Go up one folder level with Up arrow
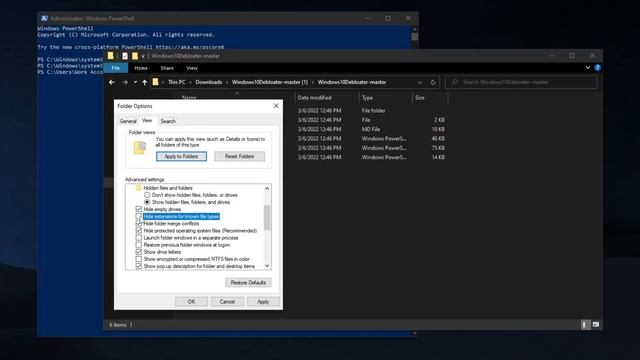This screenshot has height=360, width=640. tap(144, 82)
